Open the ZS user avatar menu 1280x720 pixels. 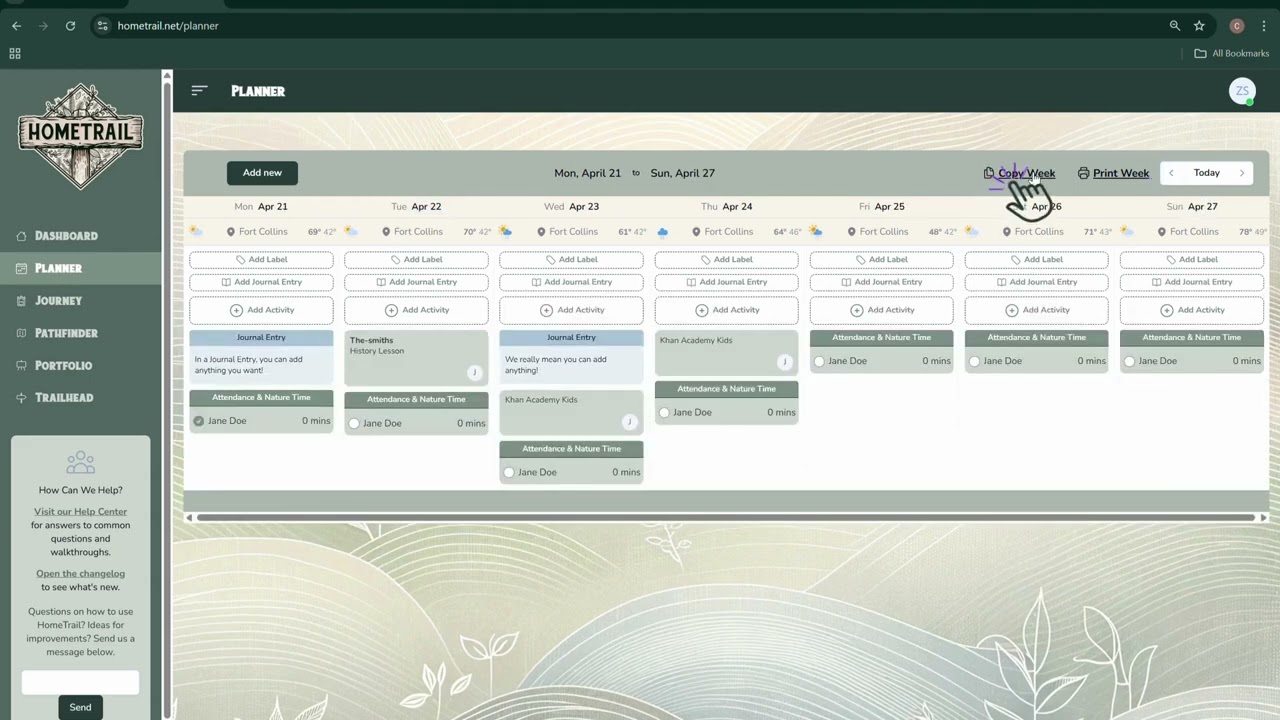(1242, 91)
